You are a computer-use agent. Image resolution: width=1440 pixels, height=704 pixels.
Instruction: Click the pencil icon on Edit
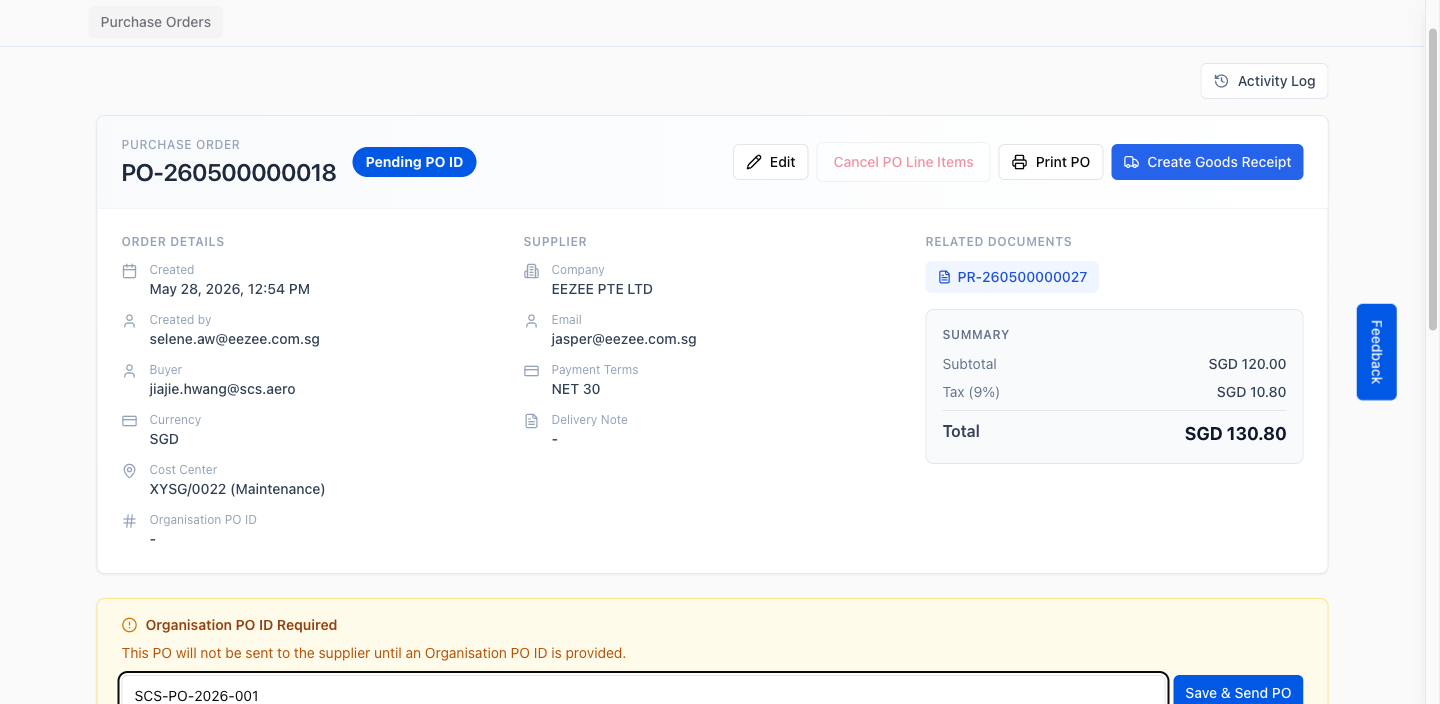(x=754, y=162)
